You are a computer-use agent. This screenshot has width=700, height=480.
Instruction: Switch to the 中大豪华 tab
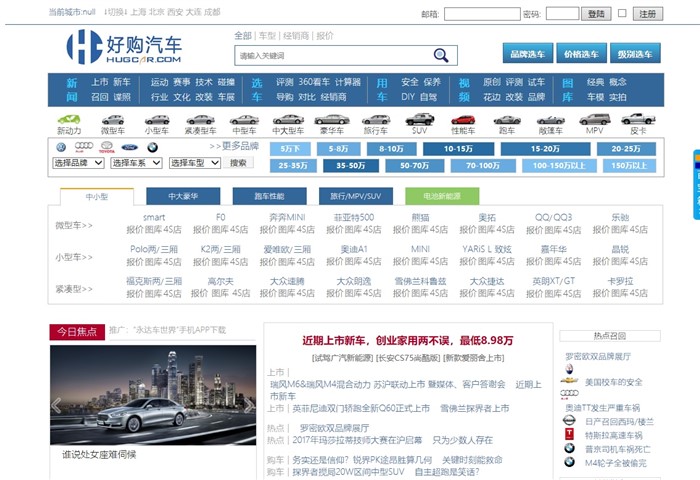pyautogui.click(x=183, y=196)
